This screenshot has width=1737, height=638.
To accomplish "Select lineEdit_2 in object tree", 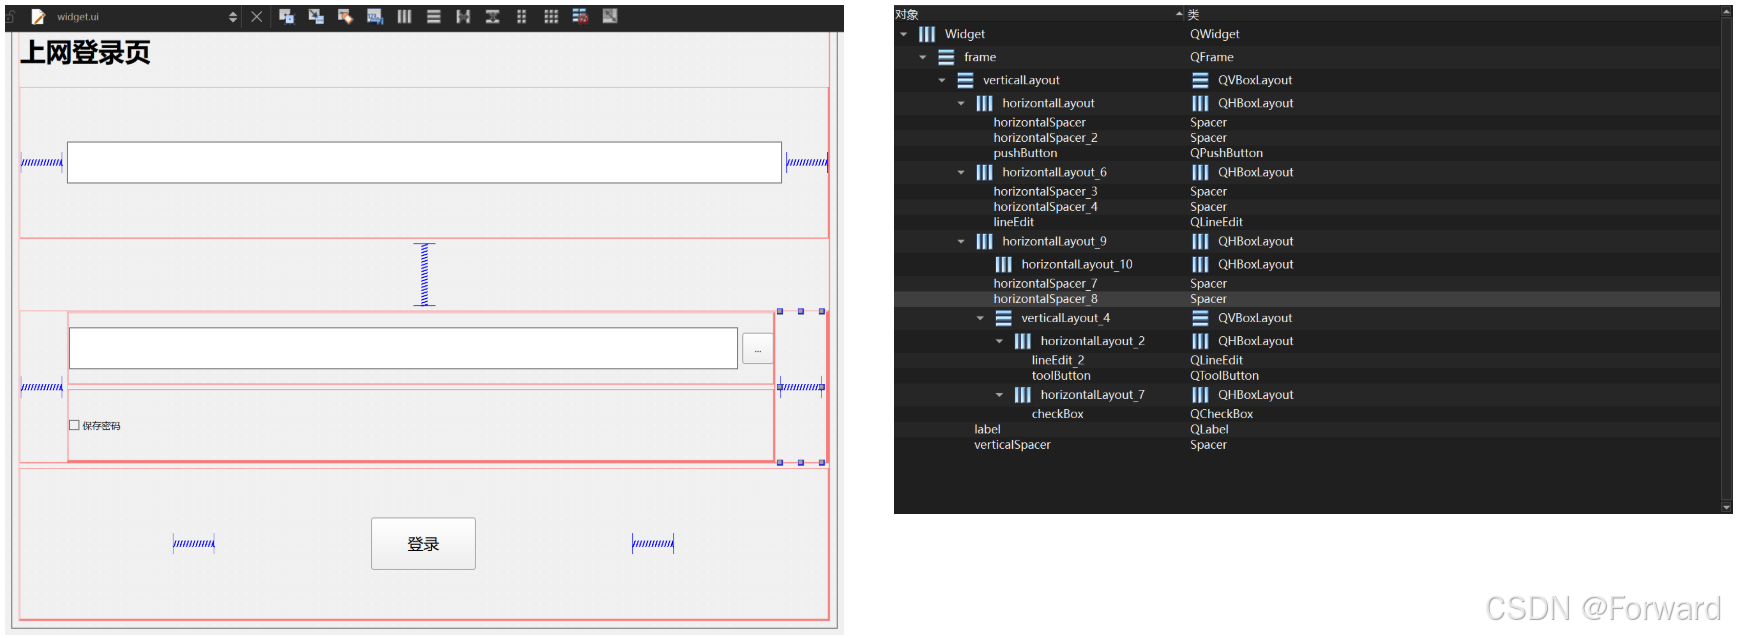I will click(1058, 360).
